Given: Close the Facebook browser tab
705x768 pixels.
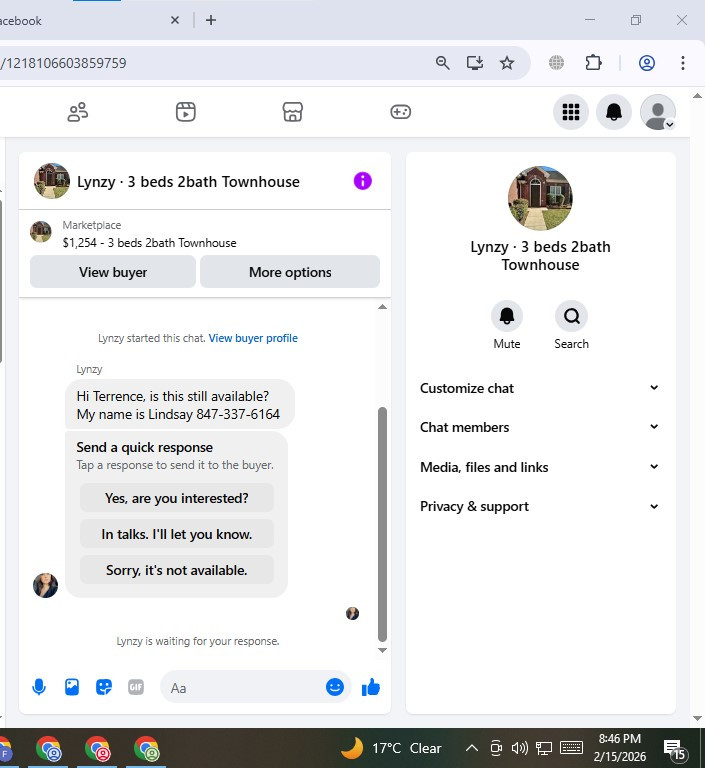Looking at the screenshot, I should click(x=175, y=20).
